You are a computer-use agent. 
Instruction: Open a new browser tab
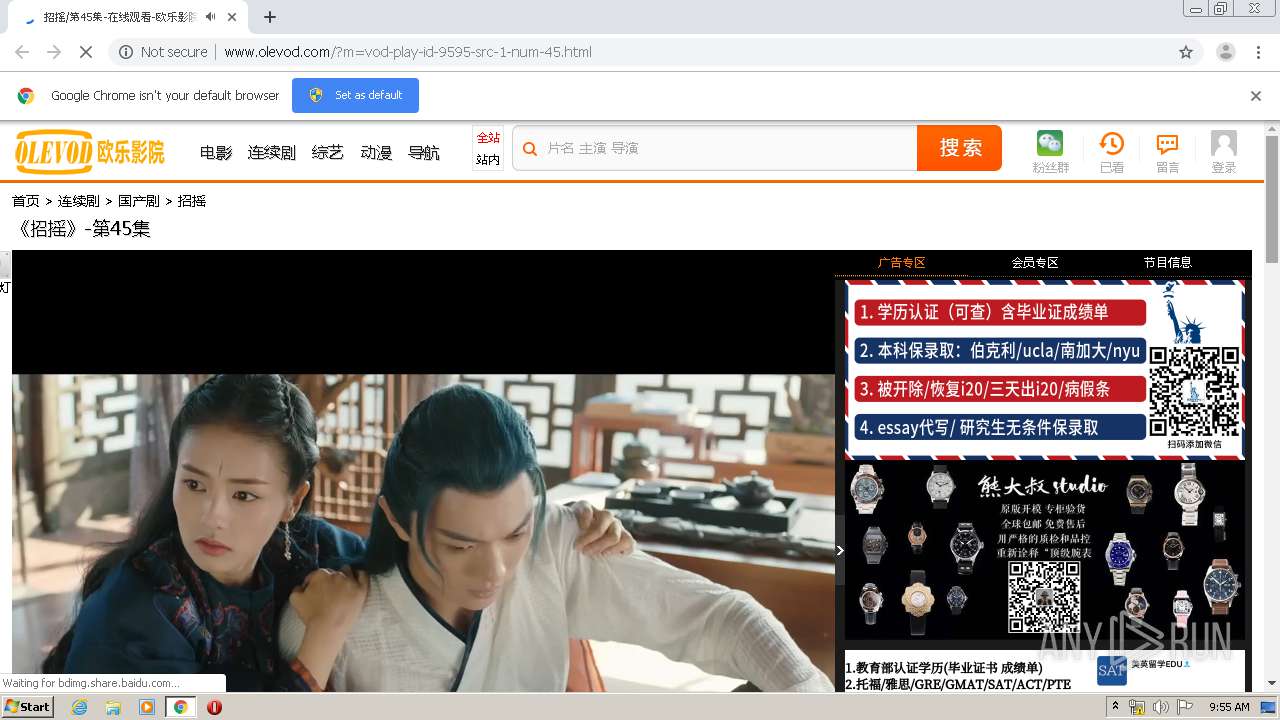click(270, 17)
